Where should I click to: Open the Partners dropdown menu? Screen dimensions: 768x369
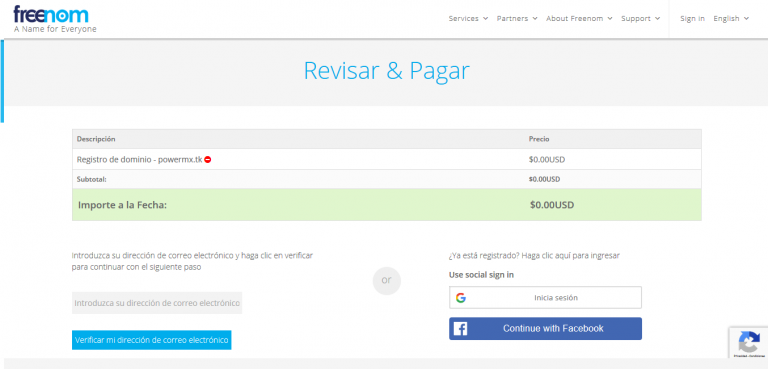(517, 18)
